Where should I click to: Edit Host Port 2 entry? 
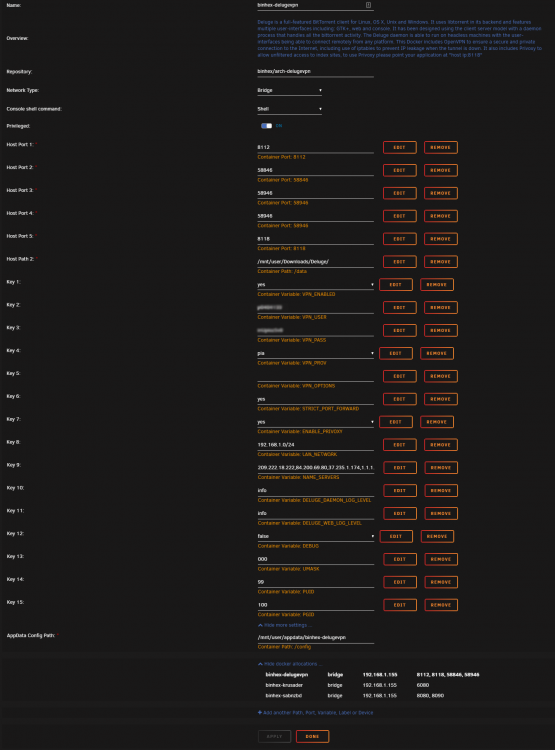tap(400, 170)
